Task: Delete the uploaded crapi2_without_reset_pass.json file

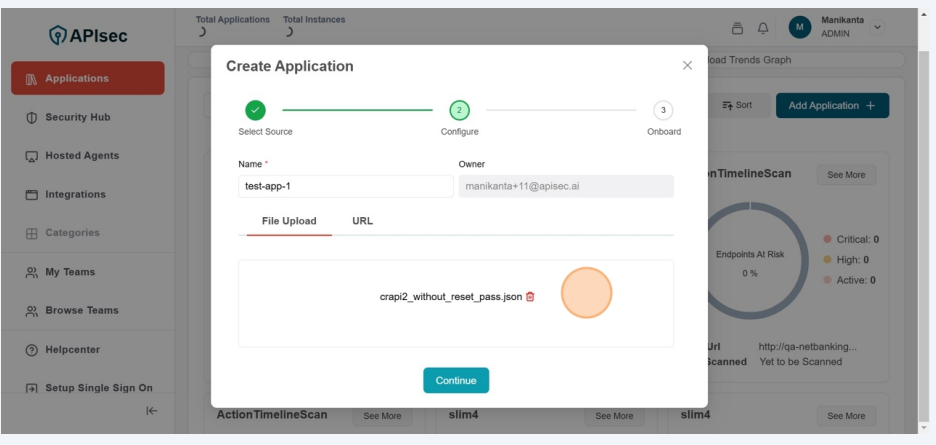Action: click(530, 297)
